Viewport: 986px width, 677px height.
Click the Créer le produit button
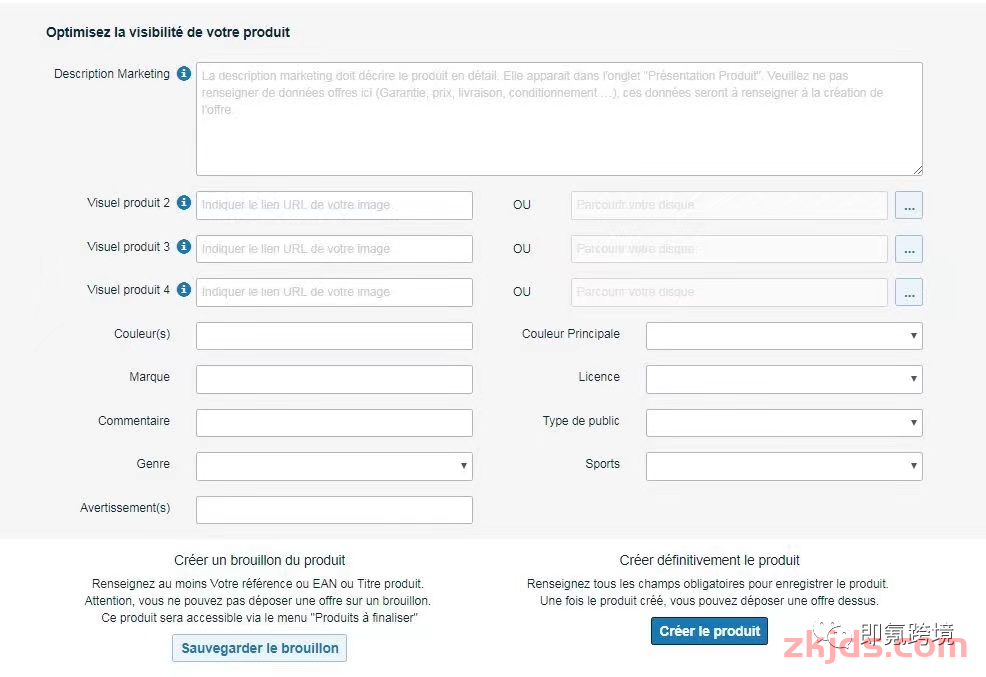709,631
